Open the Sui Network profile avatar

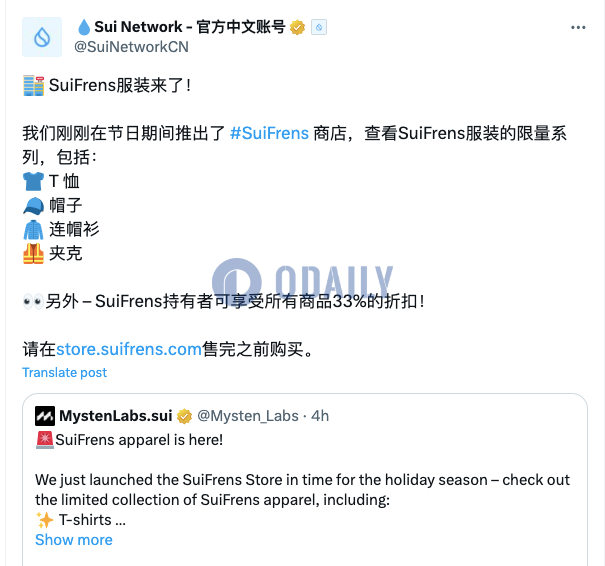pyautogui.click(x=42, y=37)
